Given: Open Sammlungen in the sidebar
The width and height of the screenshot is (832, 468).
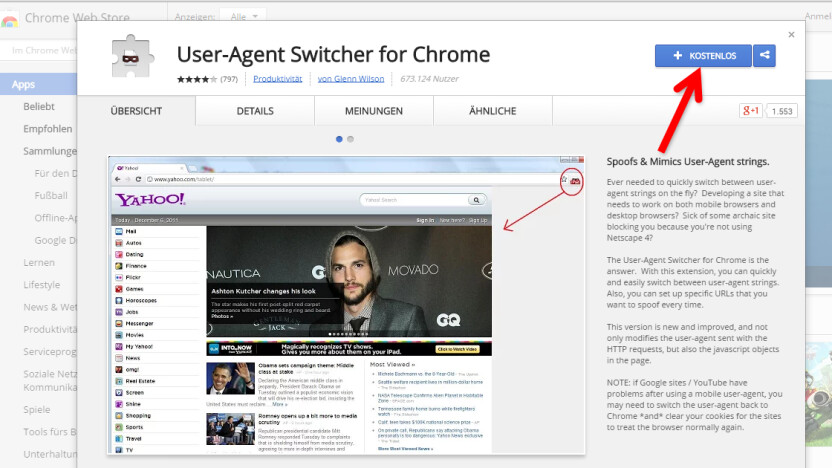Looking at the screenshot, I should pos(50,151).
